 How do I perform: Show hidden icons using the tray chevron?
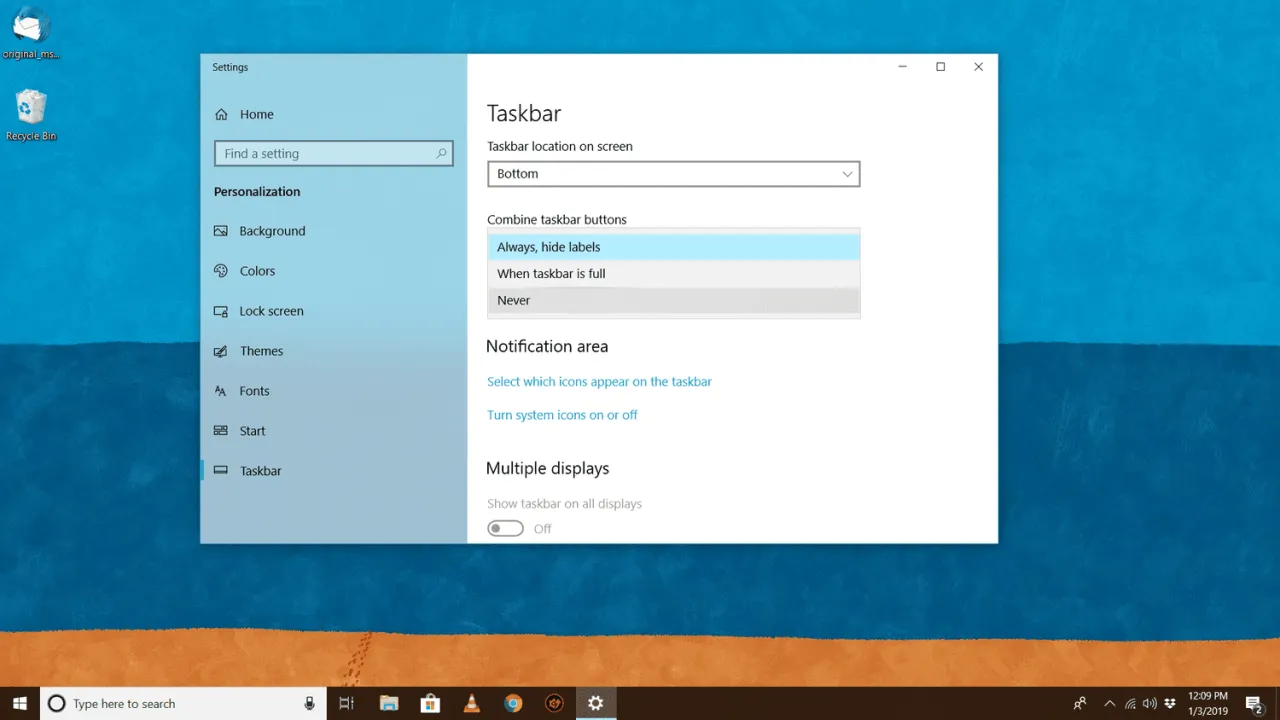pyautogui.click(x=1110, y=703)
